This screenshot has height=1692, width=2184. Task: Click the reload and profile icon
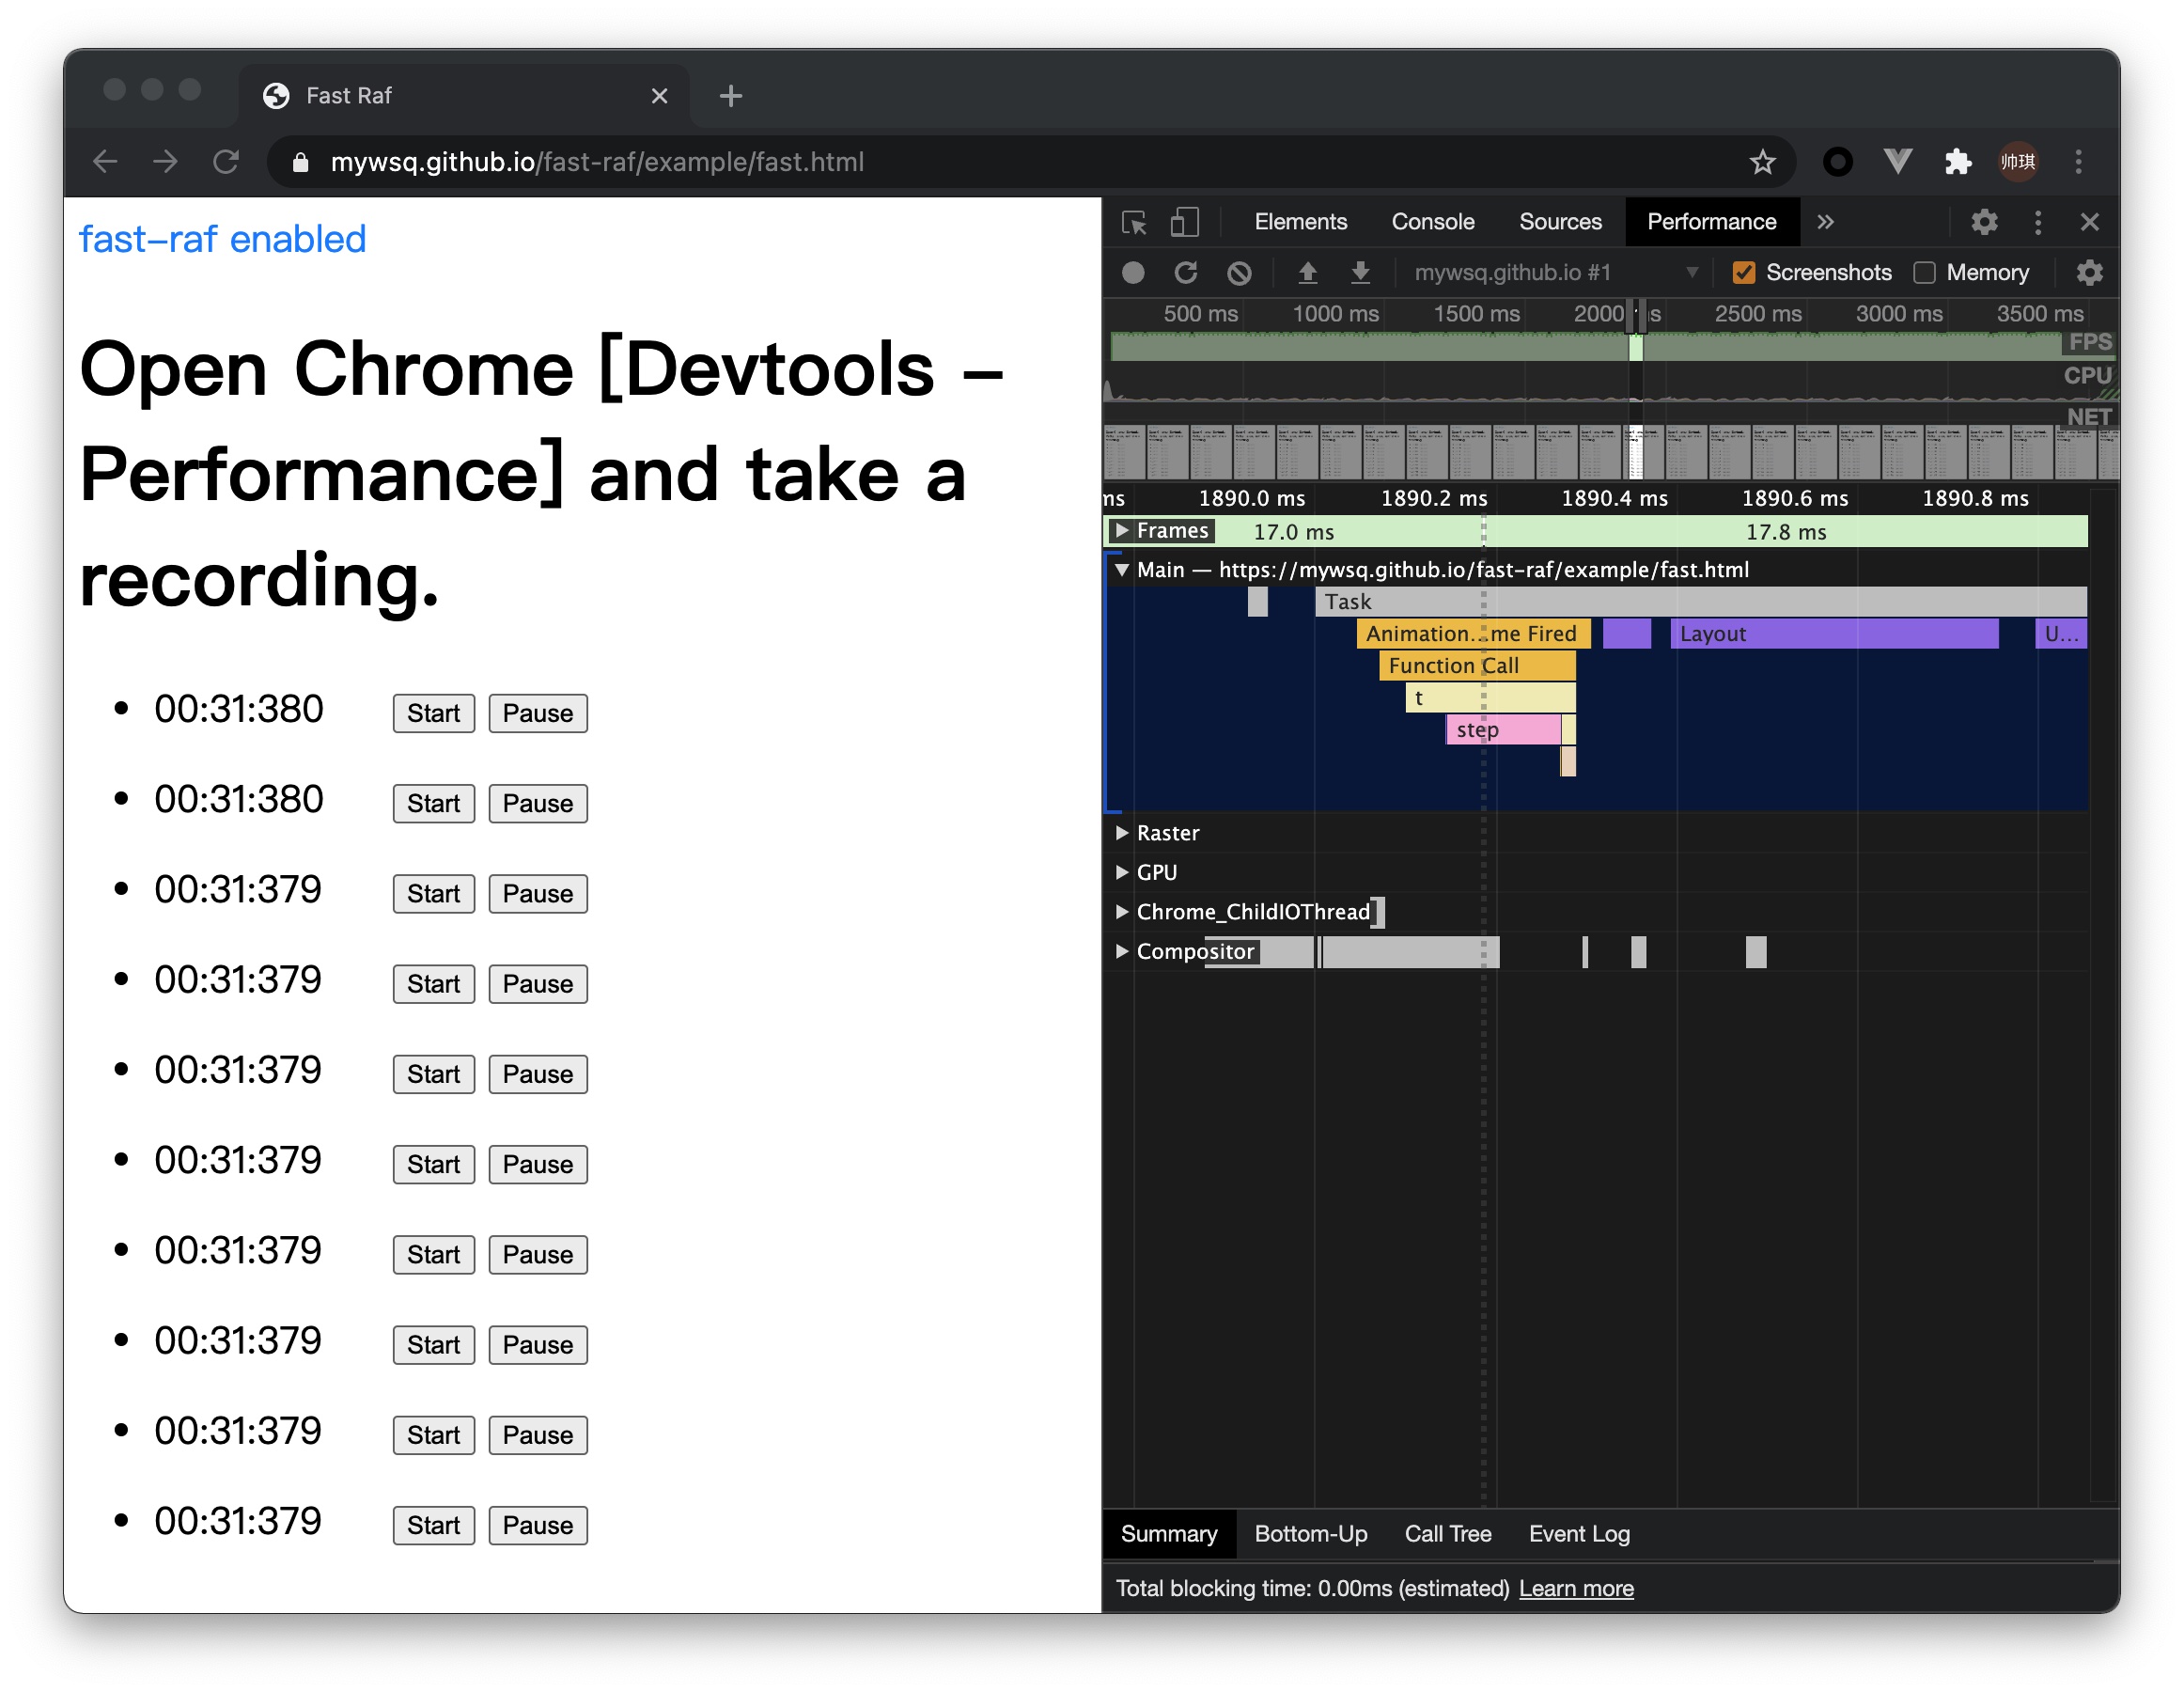pyautogui.click(x=1185, y=272)
